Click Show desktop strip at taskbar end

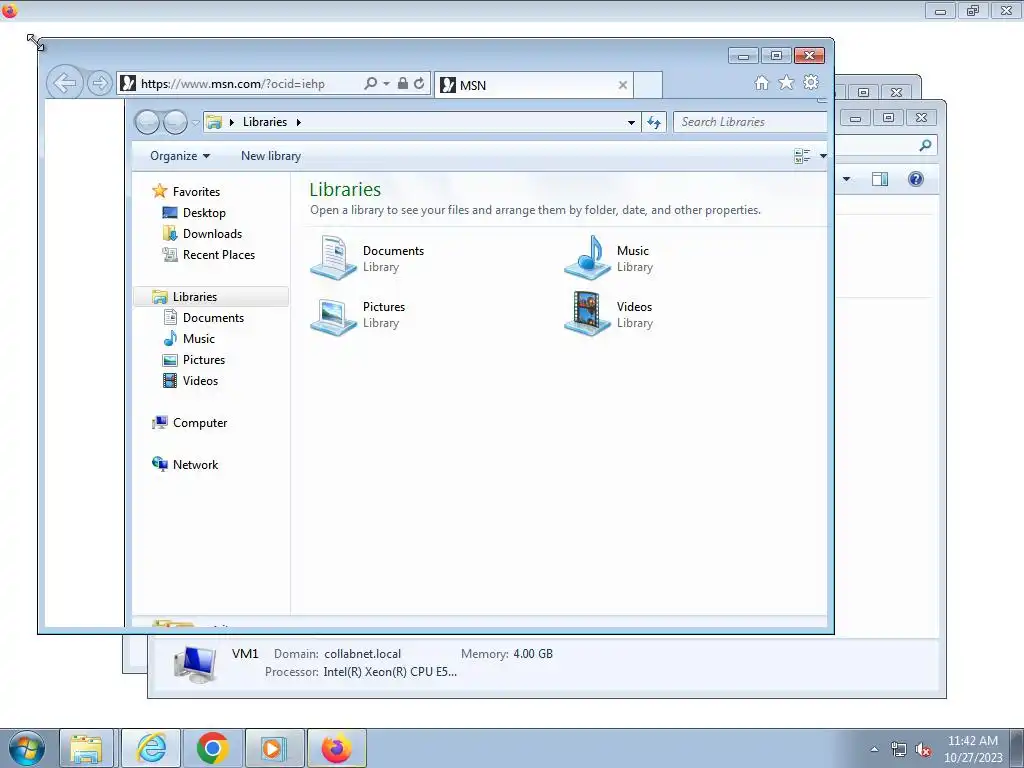coord(1017,748)
